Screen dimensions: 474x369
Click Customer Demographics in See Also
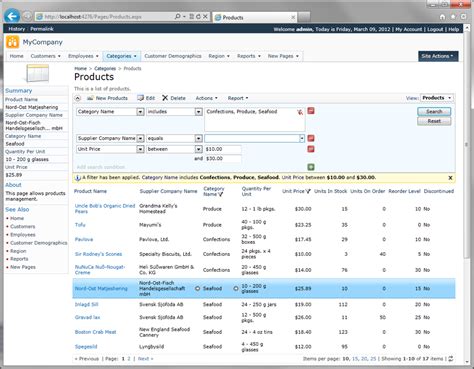pos(39,243)
